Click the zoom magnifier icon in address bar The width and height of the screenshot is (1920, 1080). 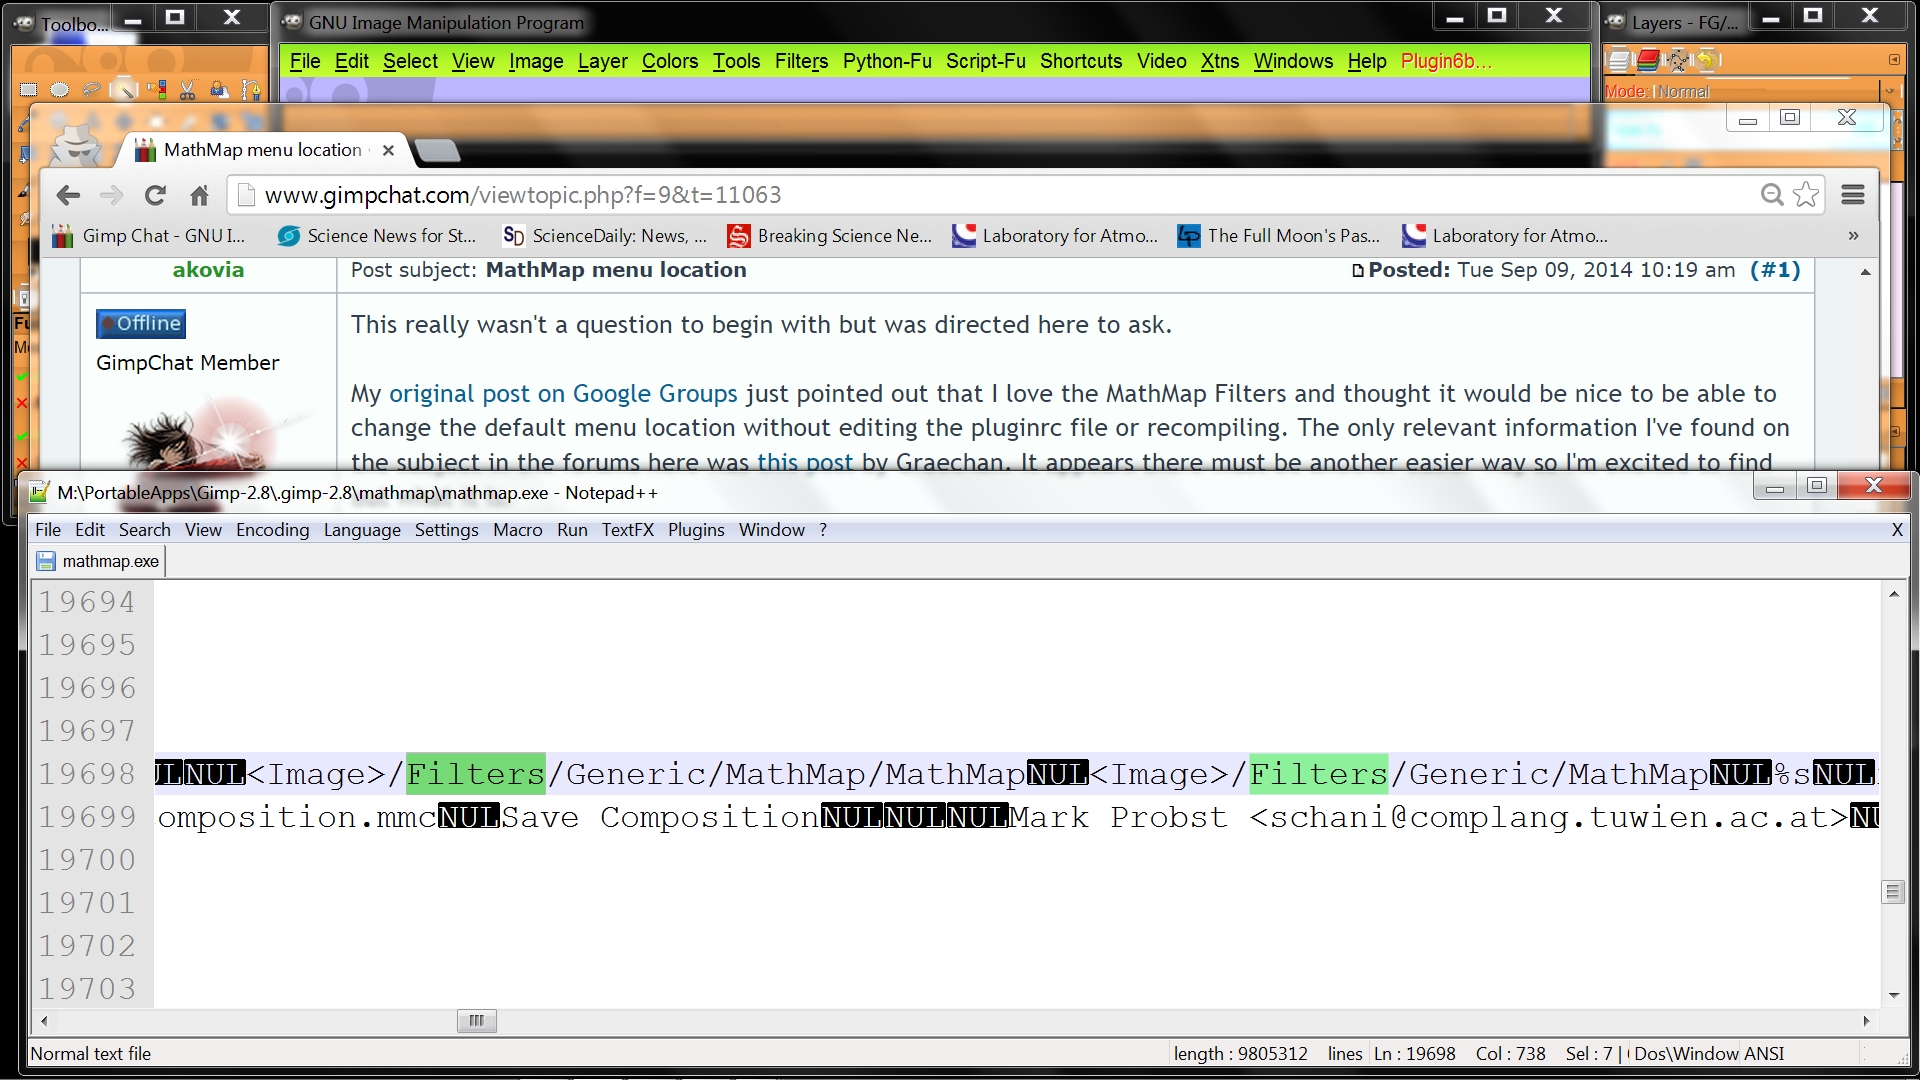tap(1772, 195)
